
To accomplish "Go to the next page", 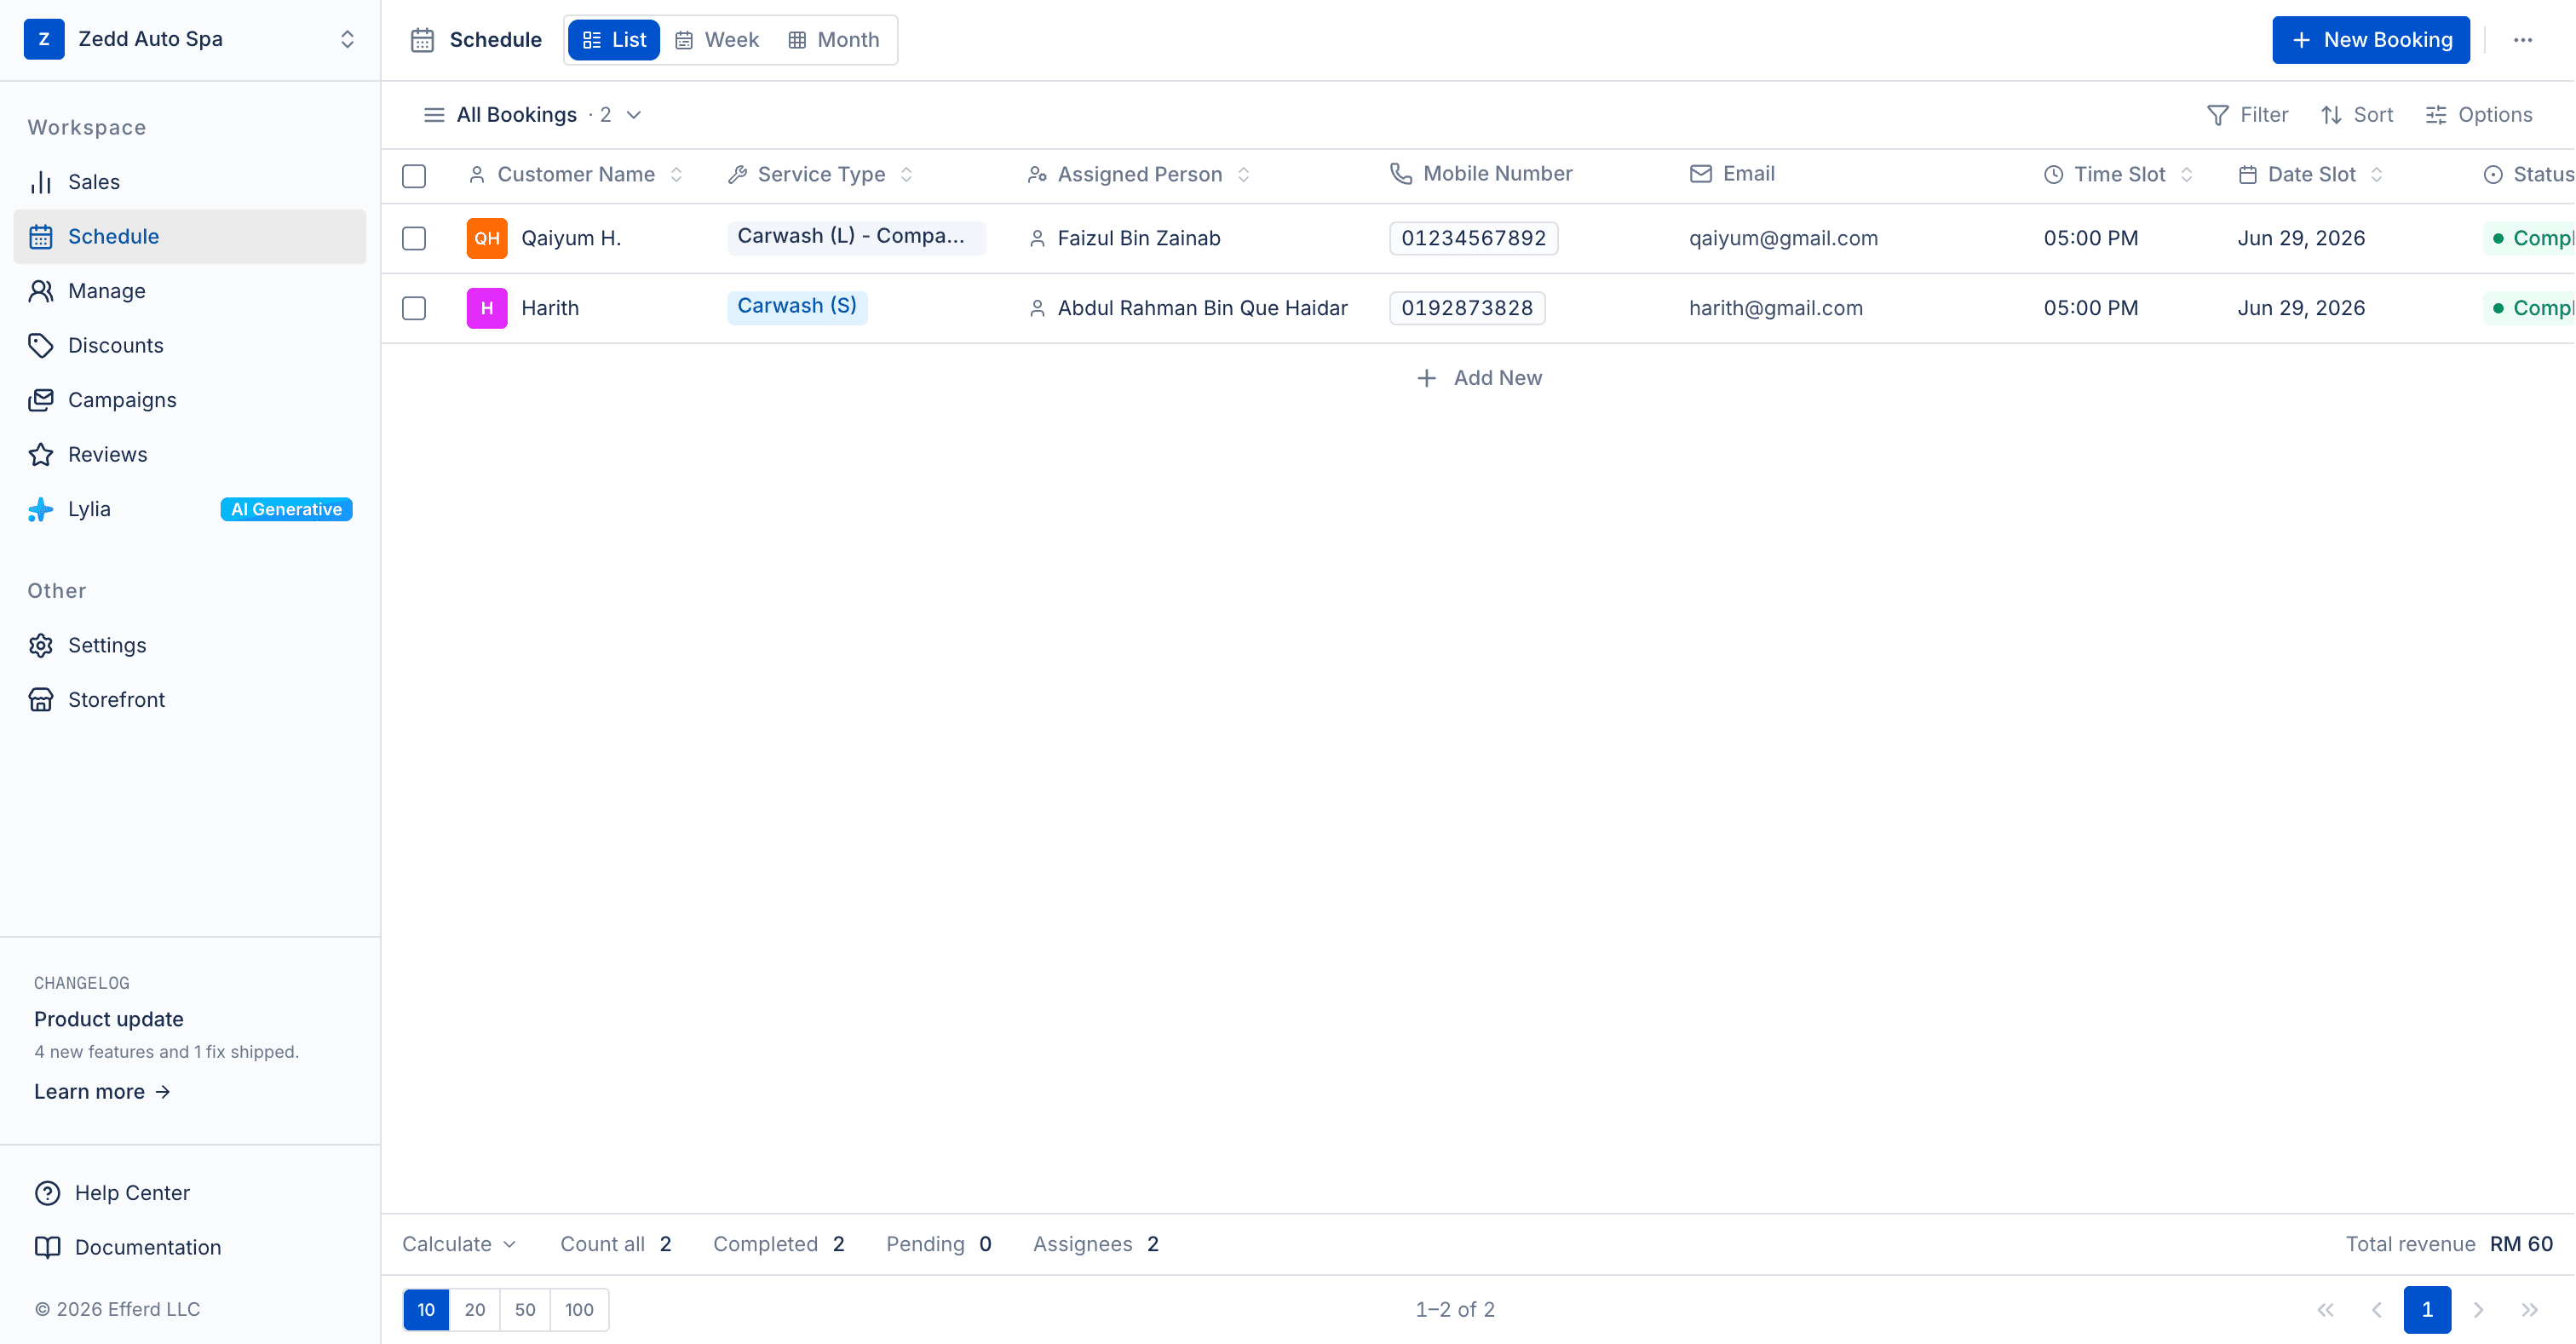I will point(2479,1310).
